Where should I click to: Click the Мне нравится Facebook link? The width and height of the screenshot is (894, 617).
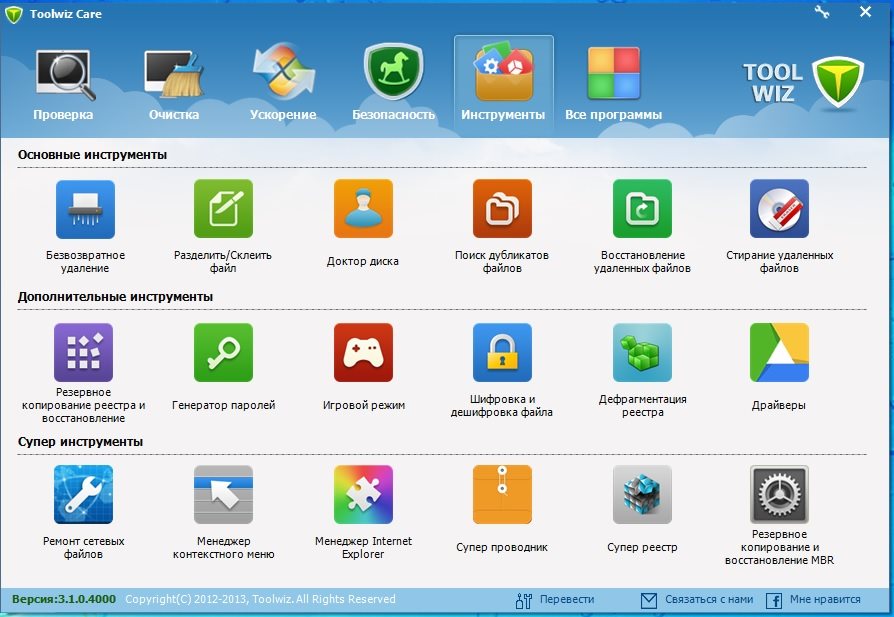tap(813, 599)
